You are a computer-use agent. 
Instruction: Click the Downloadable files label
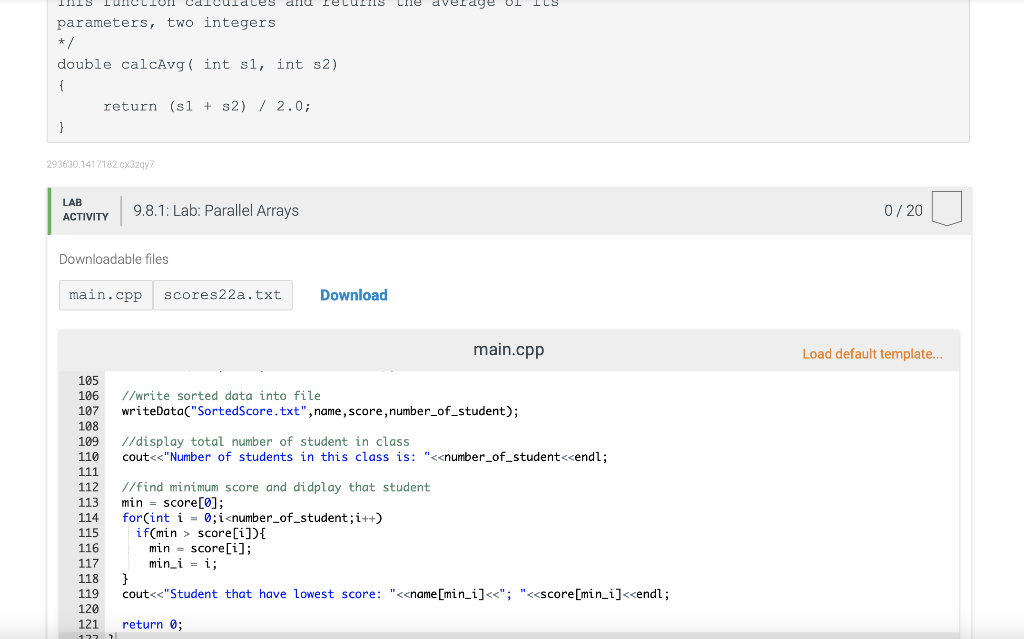coord(113,259)
